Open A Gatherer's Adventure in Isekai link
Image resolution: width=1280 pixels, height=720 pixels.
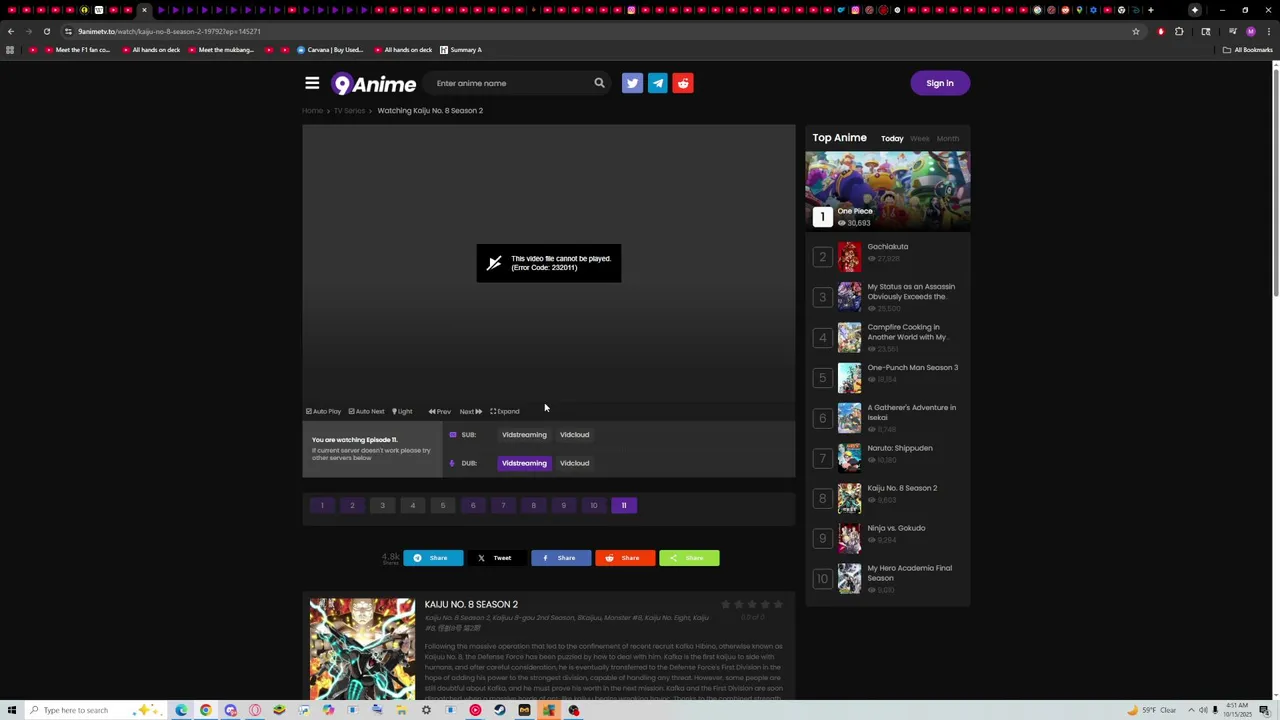coord(911,412)
